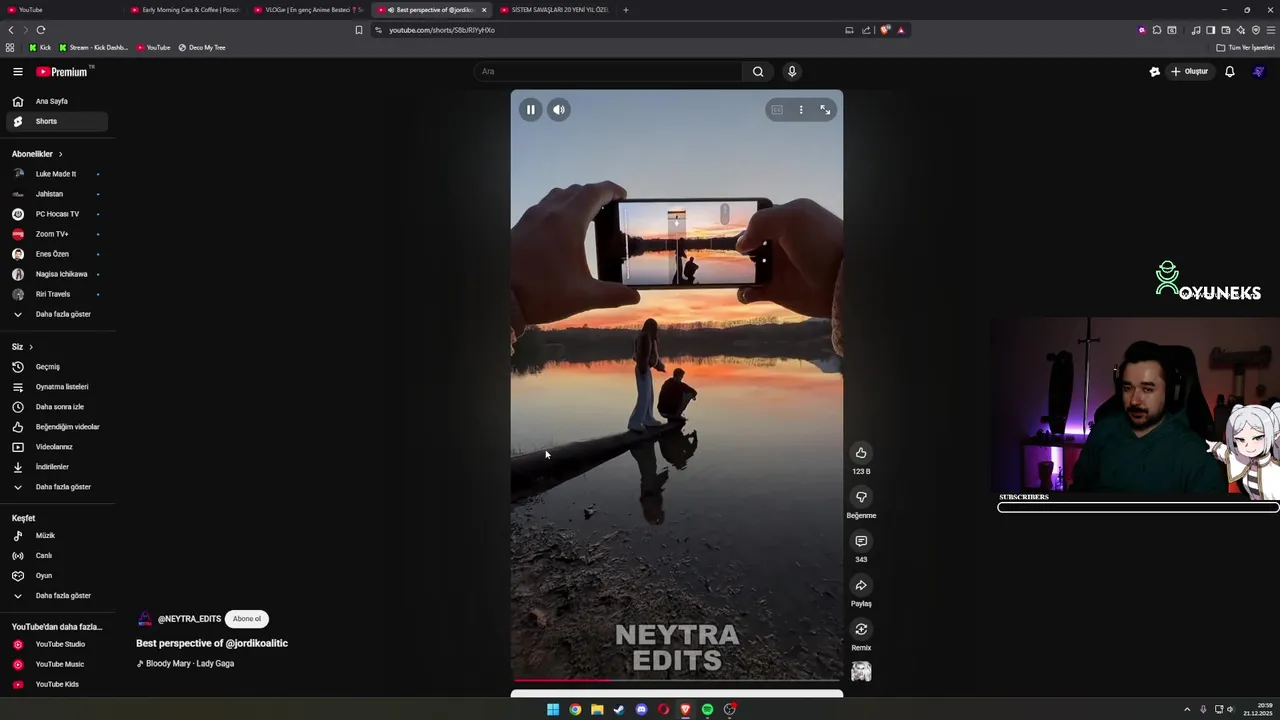Open YouTube Music

coord(57,665)
